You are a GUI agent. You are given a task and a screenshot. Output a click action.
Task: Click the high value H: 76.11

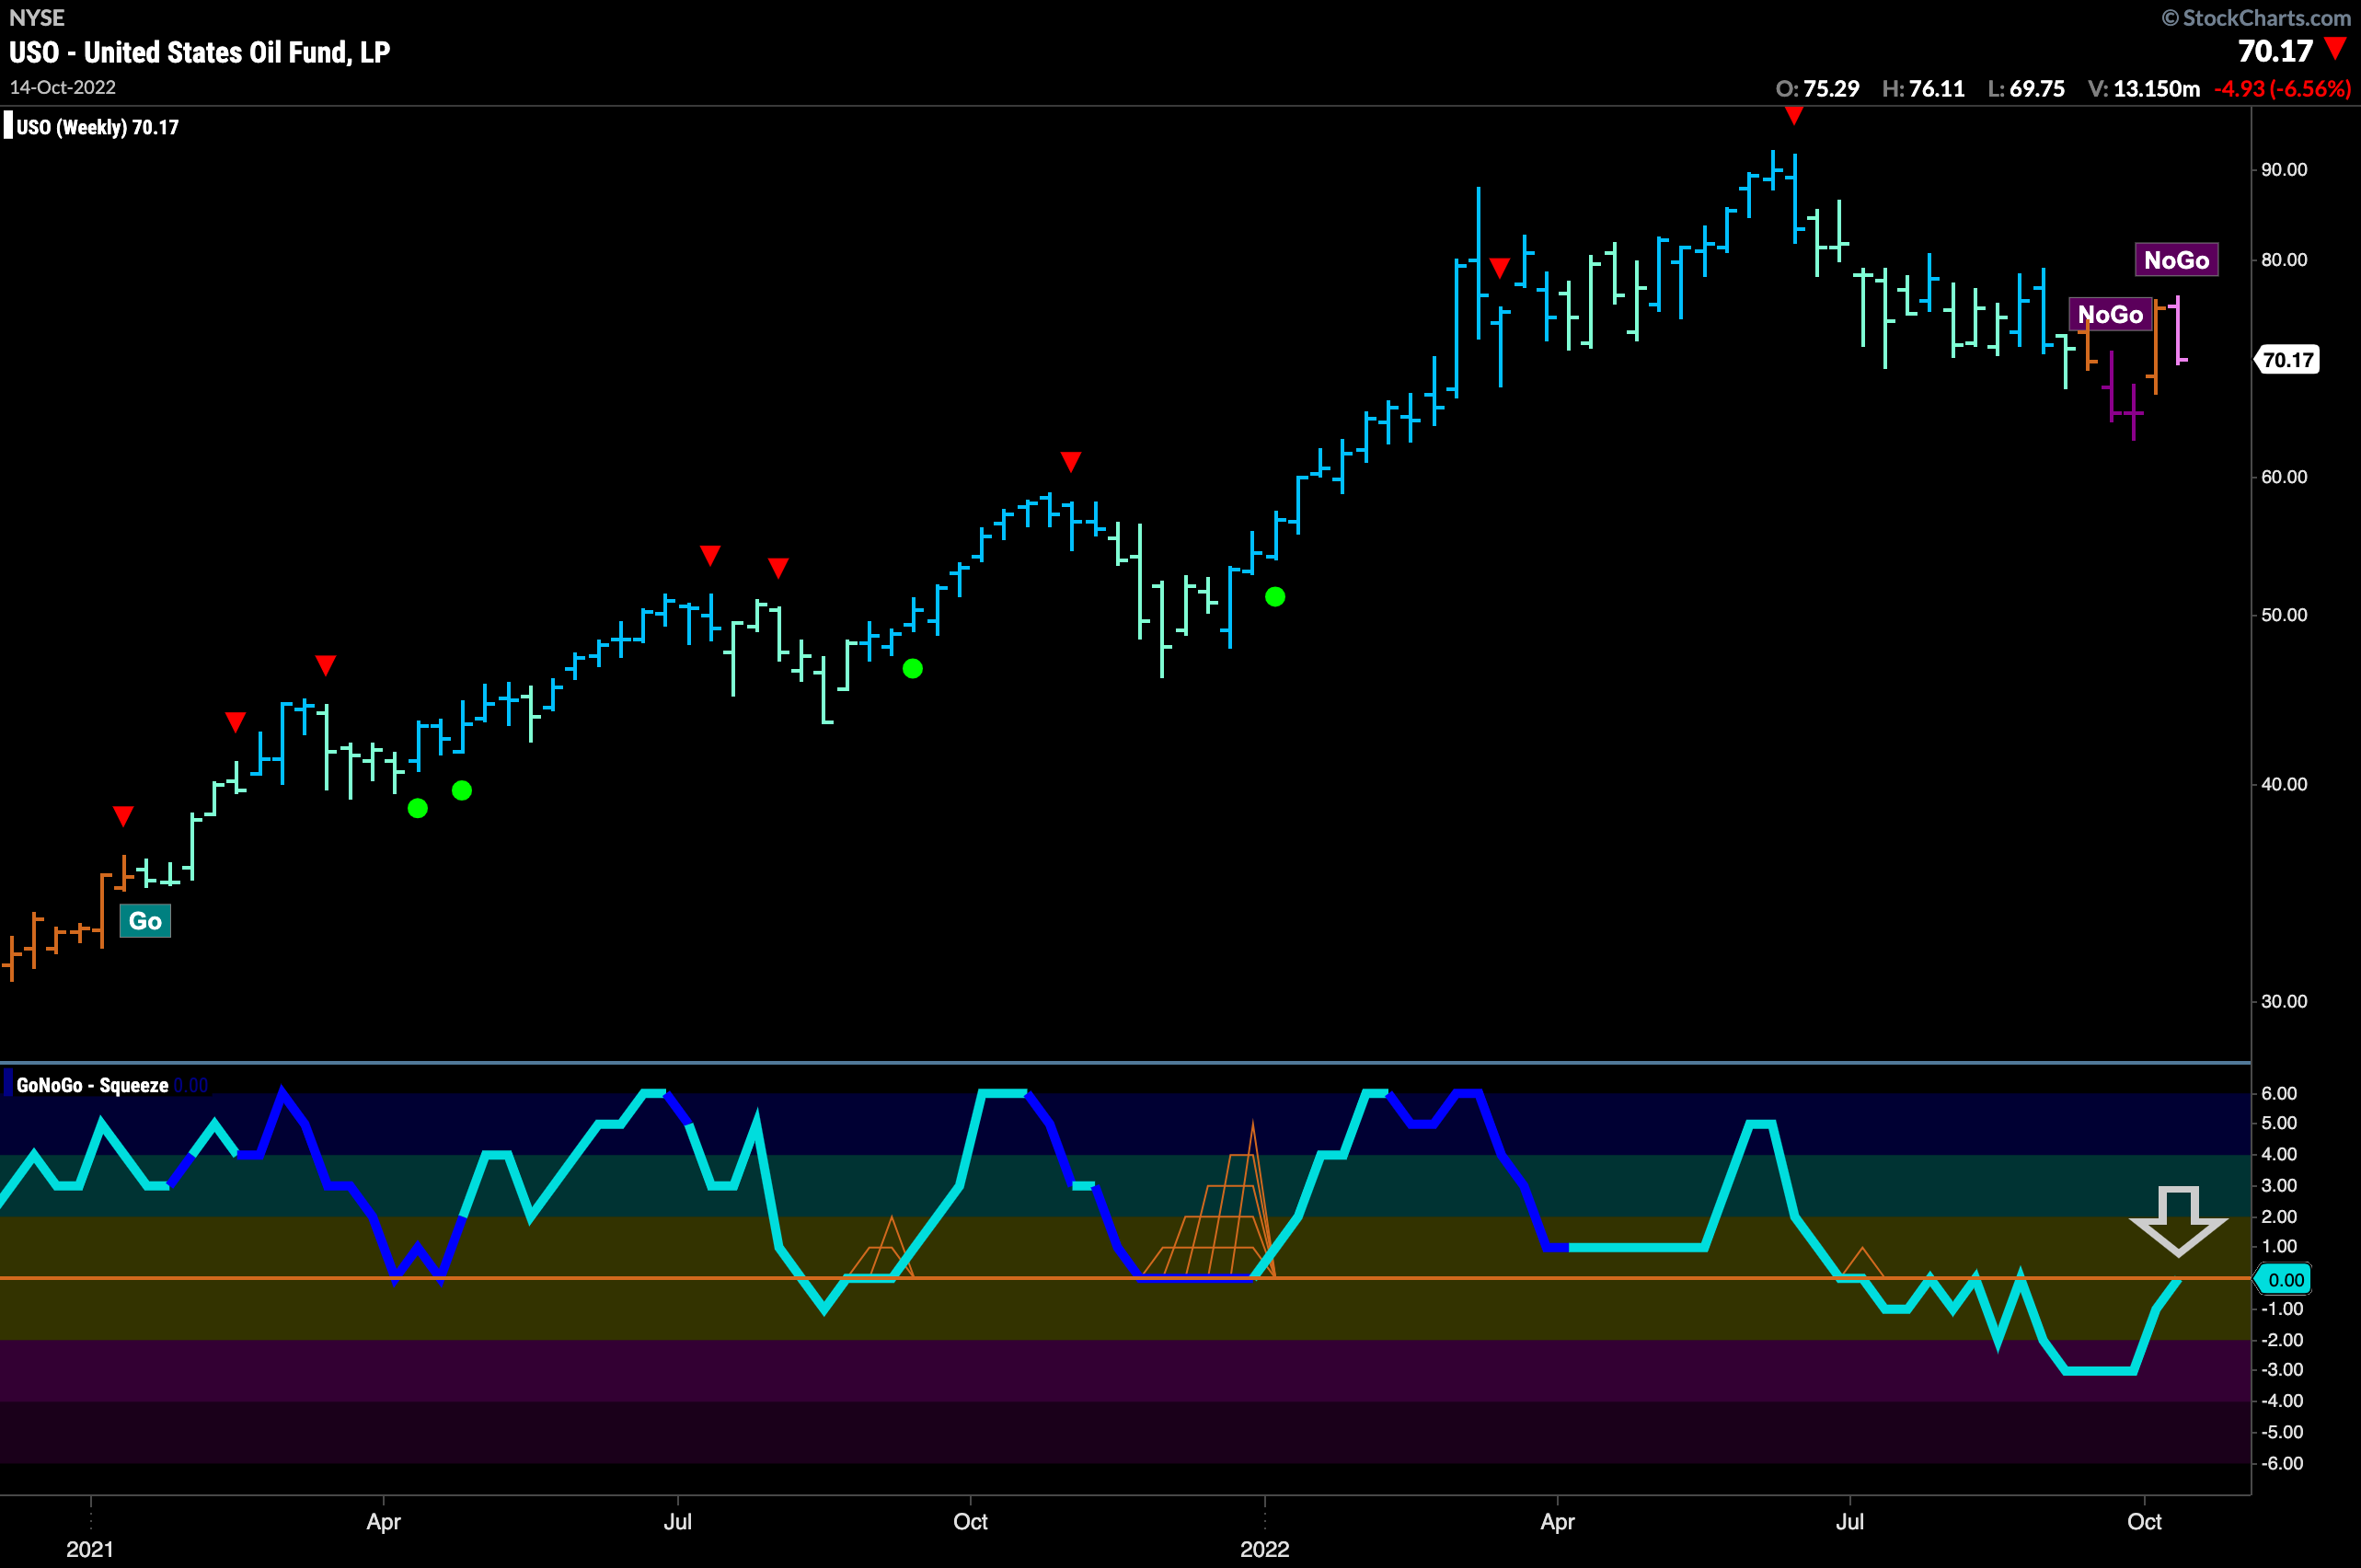(x=1923, y=88)
